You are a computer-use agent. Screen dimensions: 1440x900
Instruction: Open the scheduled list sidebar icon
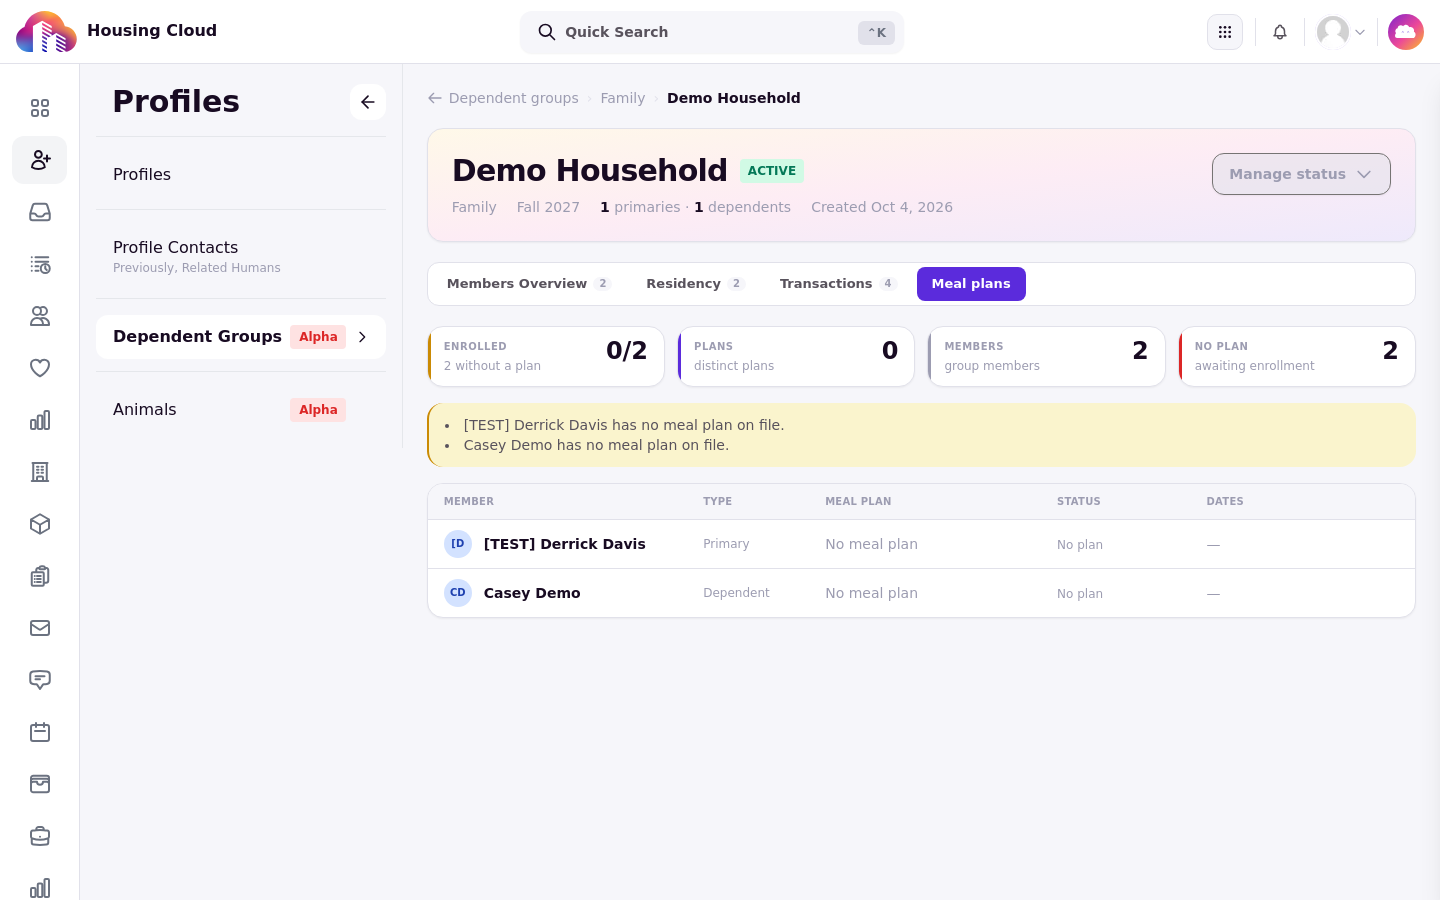tap(40, 264)
